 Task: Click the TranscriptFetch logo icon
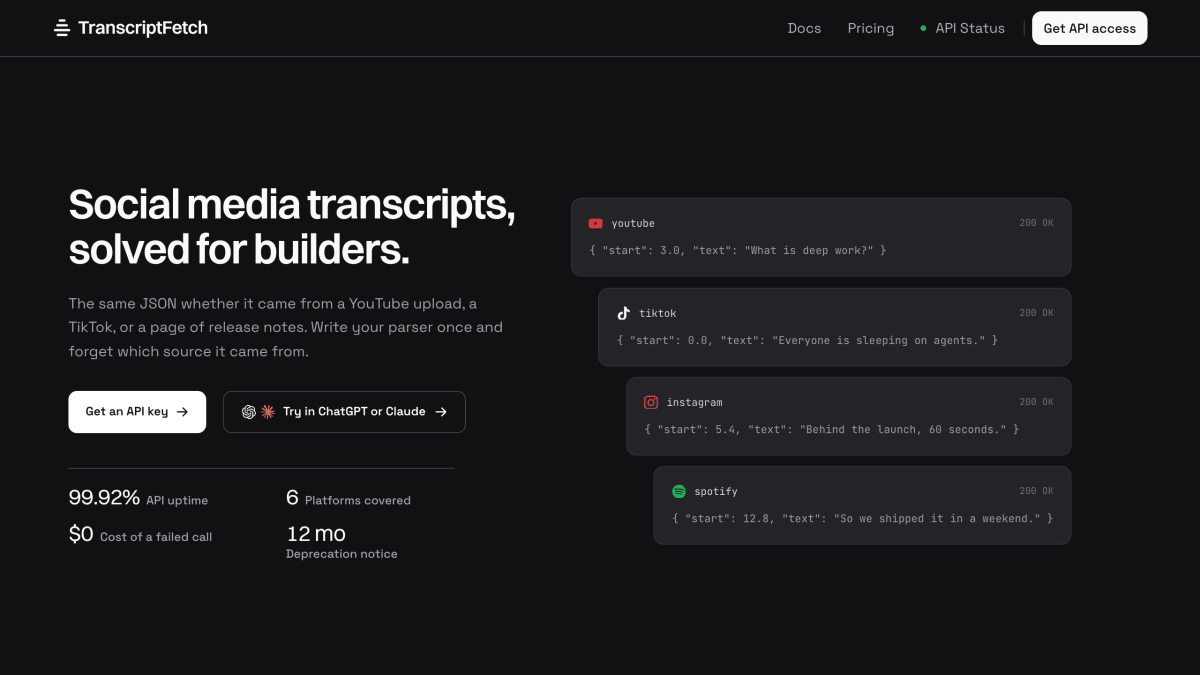(62, 28)
